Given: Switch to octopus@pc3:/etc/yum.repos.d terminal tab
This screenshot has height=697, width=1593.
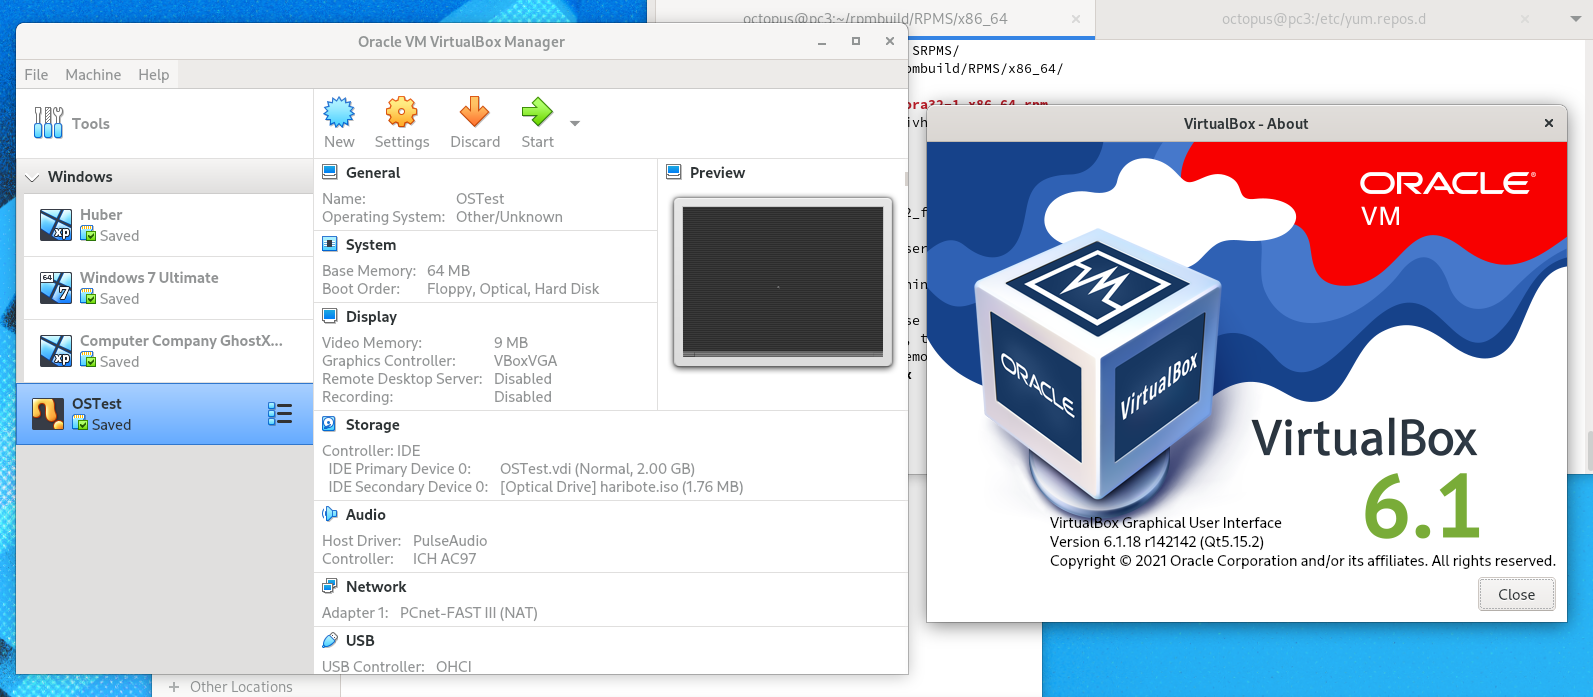Looking at the screenshot, I should (x=1324, y=19).
